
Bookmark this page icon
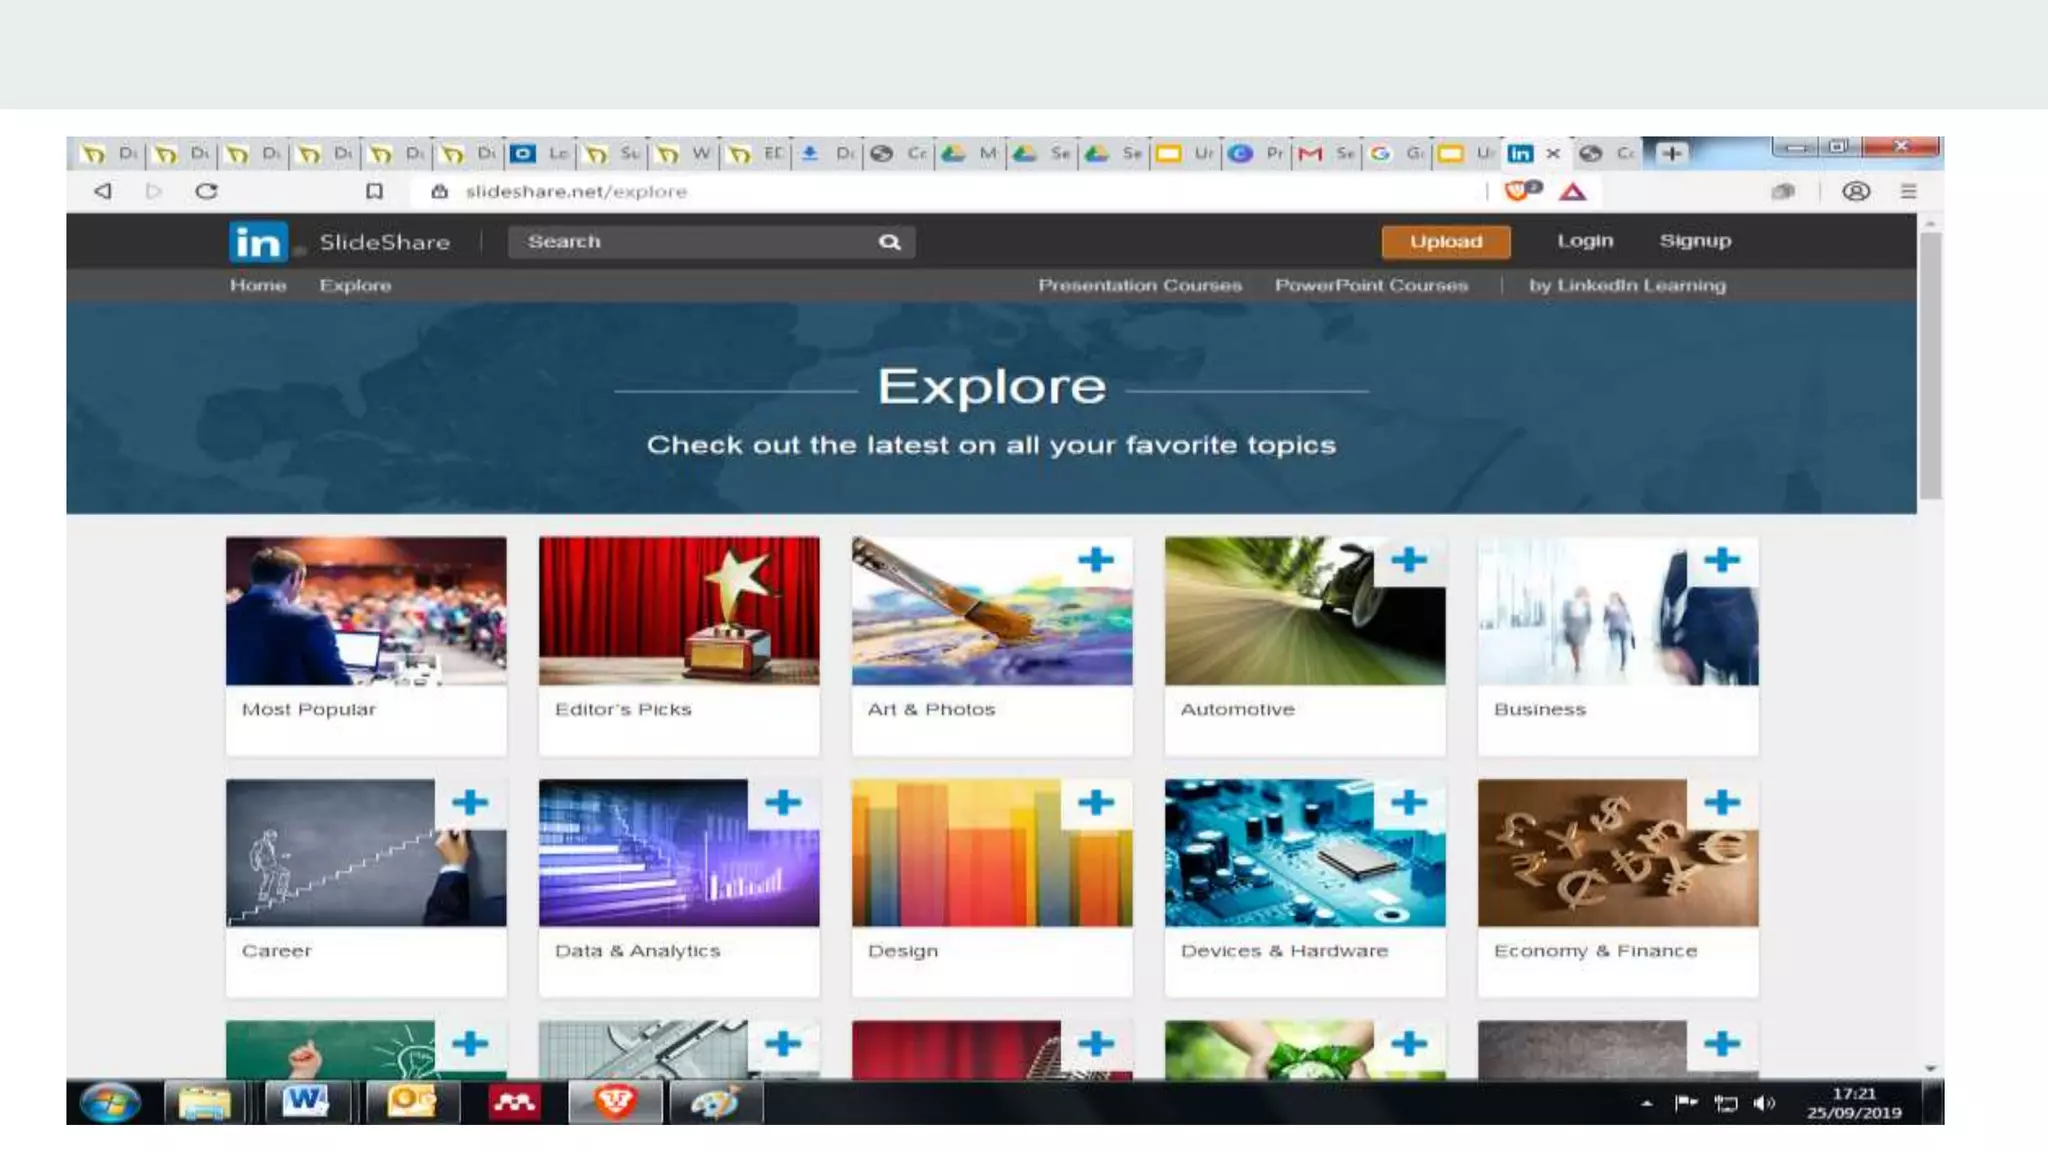click(374, 191)
